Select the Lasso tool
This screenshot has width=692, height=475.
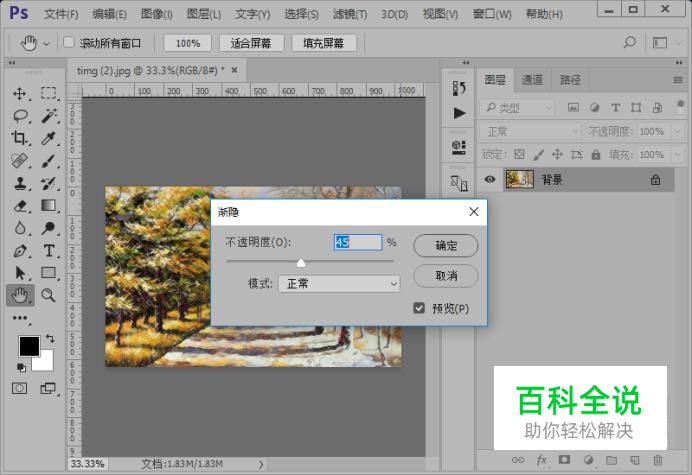click(x=20, y=116)
